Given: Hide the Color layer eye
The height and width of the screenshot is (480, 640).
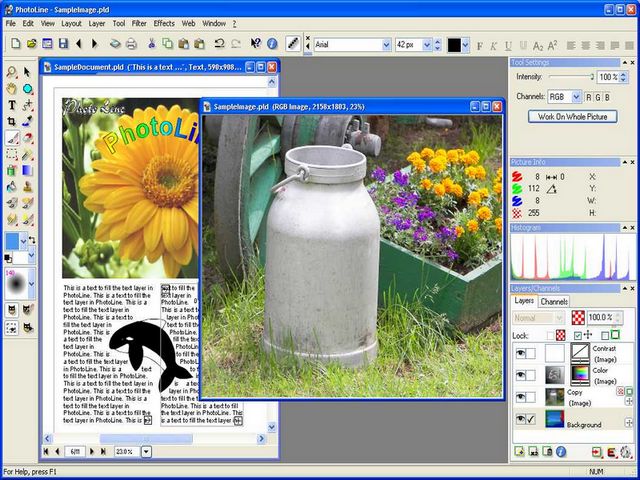Looking at the screenshot, I should (520, 375).
